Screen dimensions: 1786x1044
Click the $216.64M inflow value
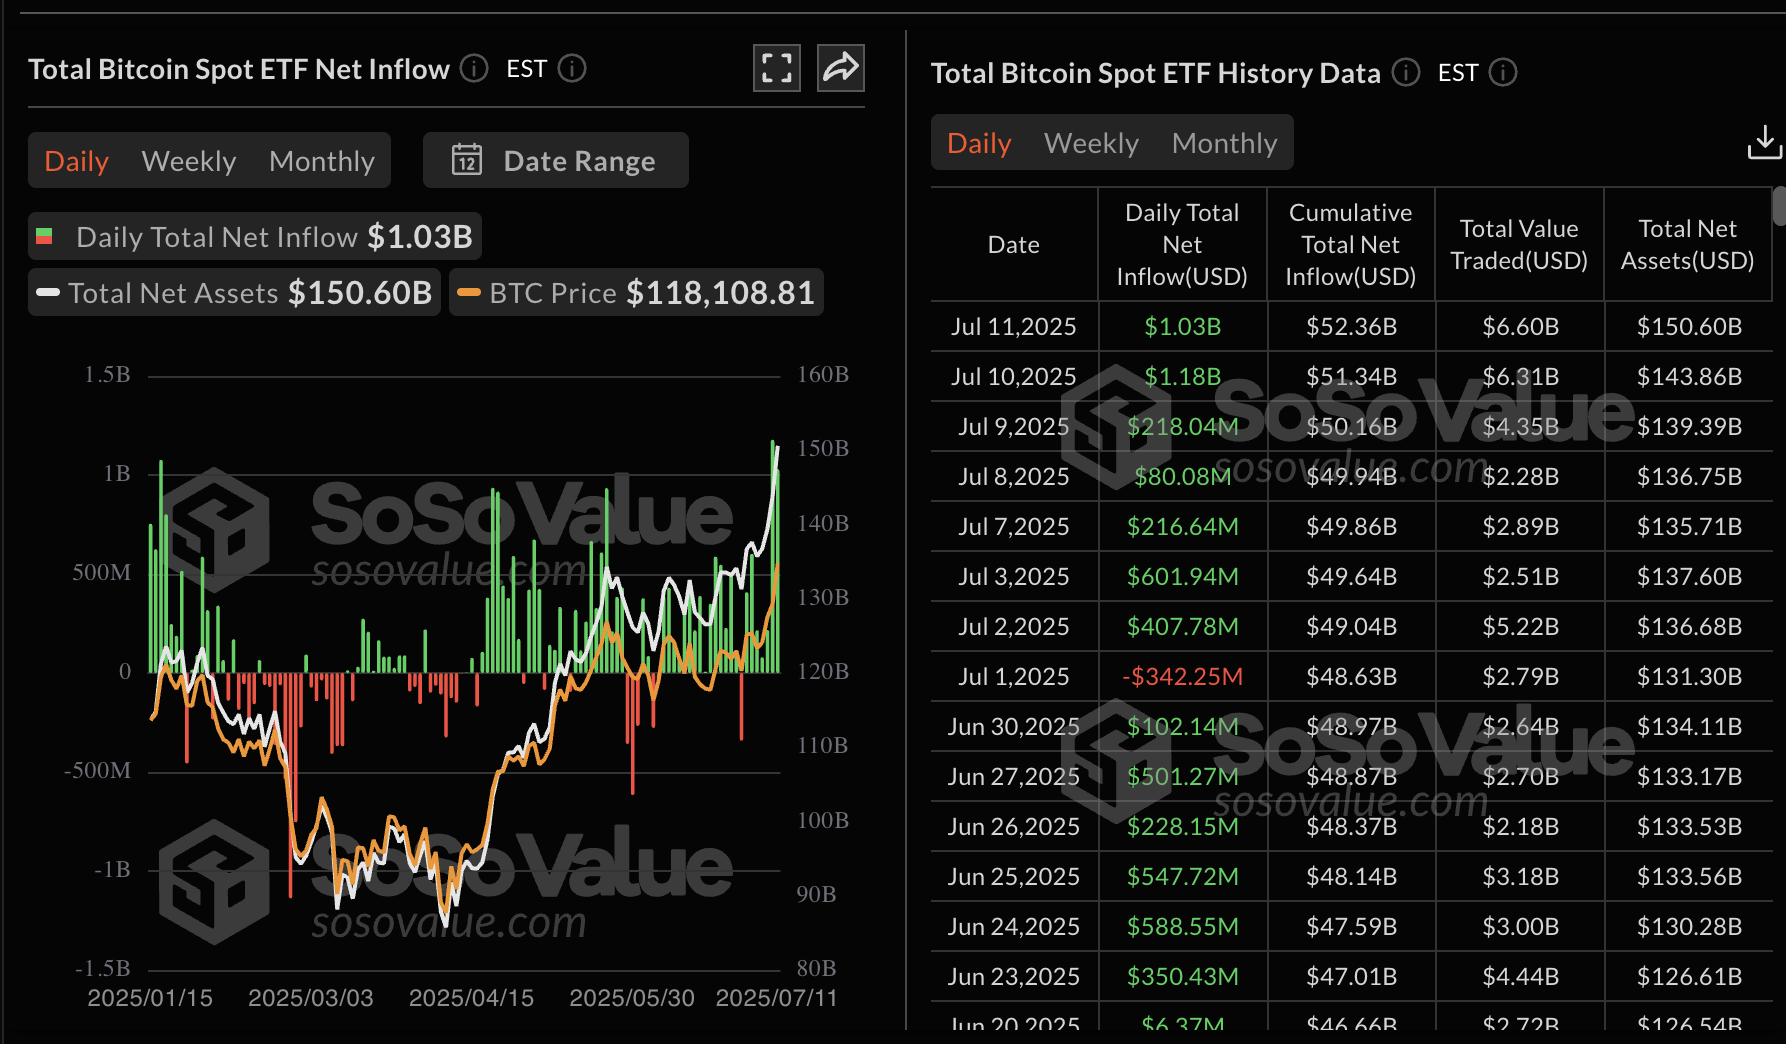coord(1182,526)
